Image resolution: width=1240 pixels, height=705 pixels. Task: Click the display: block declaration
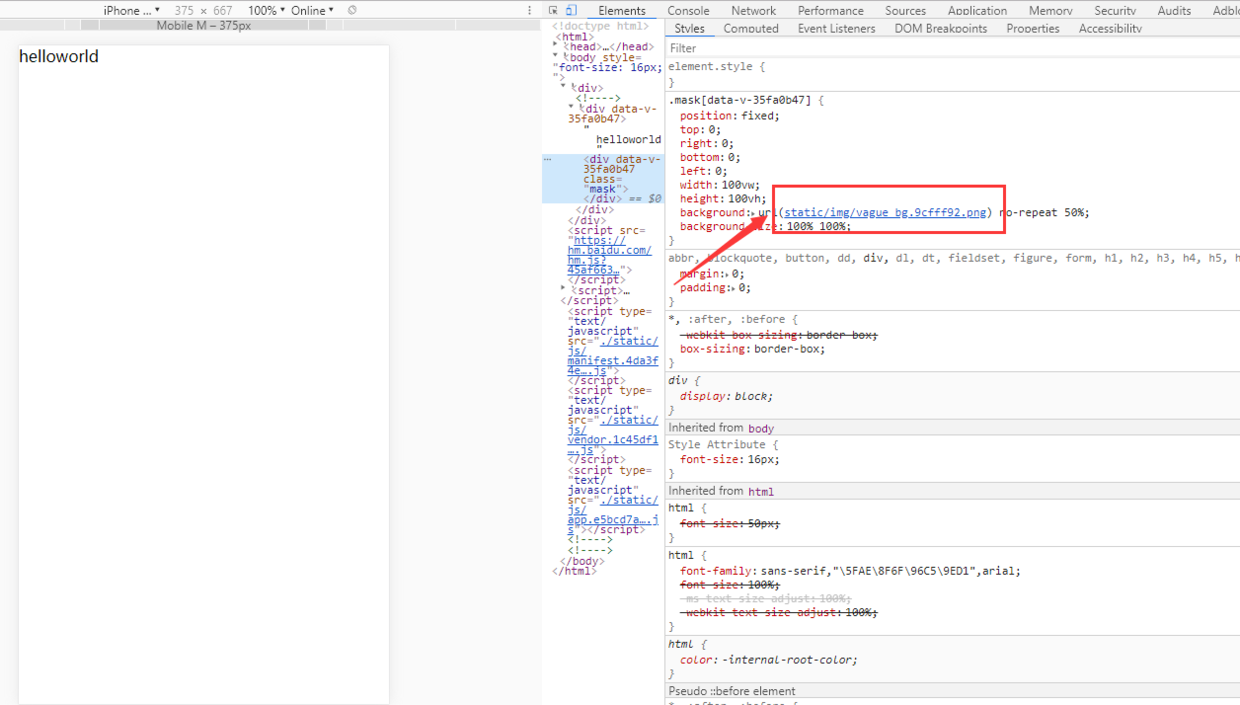pyautogui.click(x=727, y=396)
